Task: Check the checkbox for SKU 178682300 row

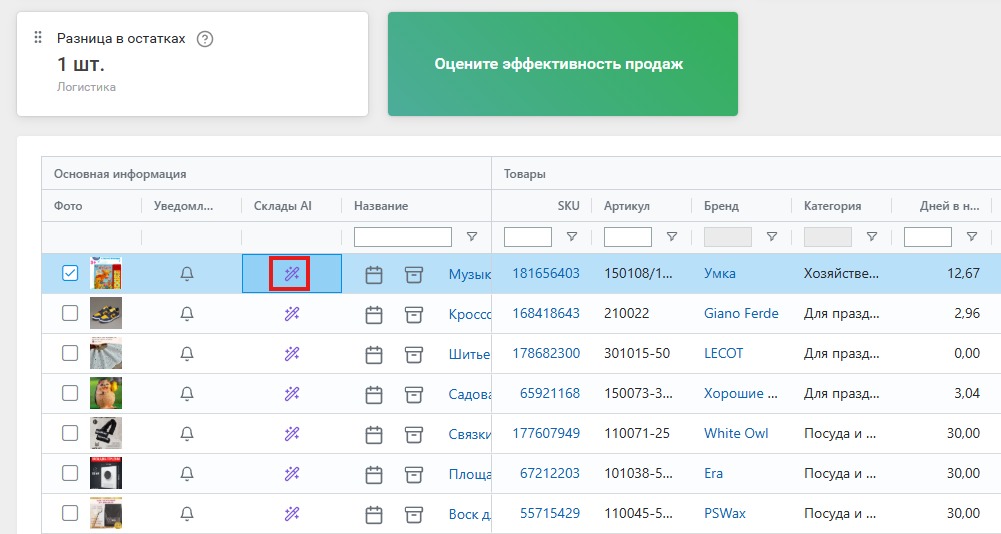Action: [70, 353]
